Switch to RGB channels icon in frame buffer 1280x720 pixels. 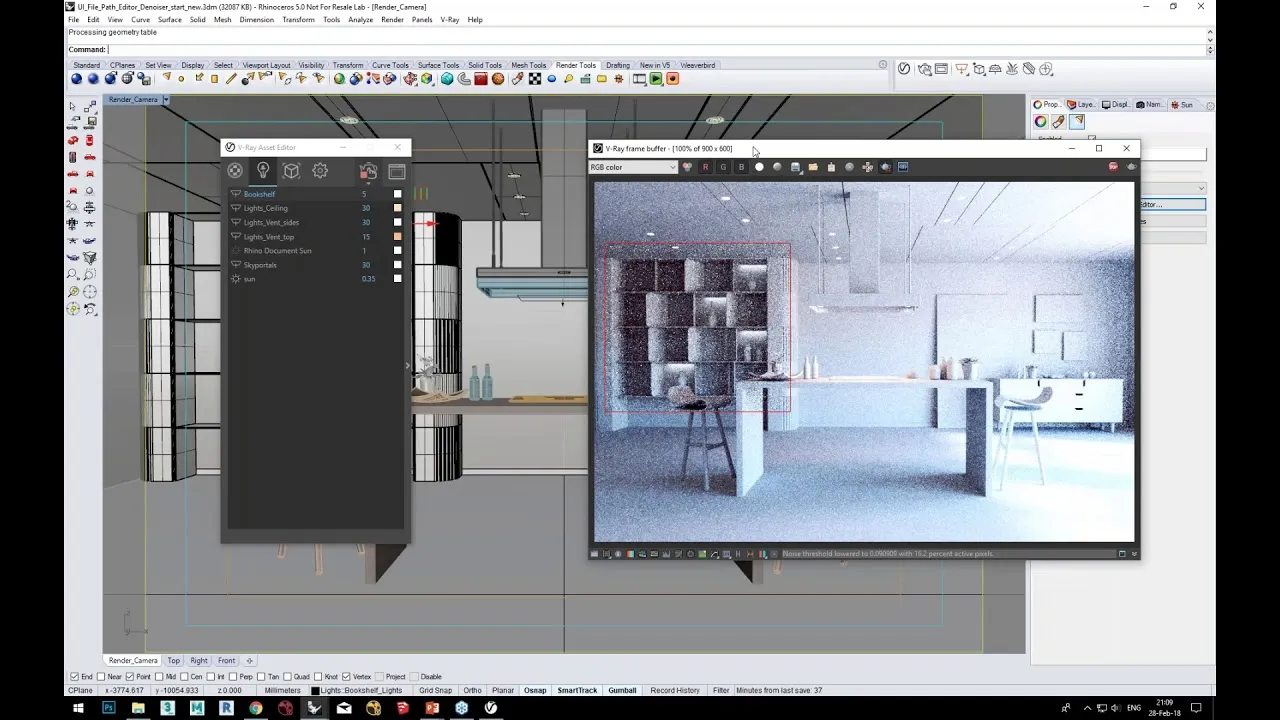[x=687, y=167]
